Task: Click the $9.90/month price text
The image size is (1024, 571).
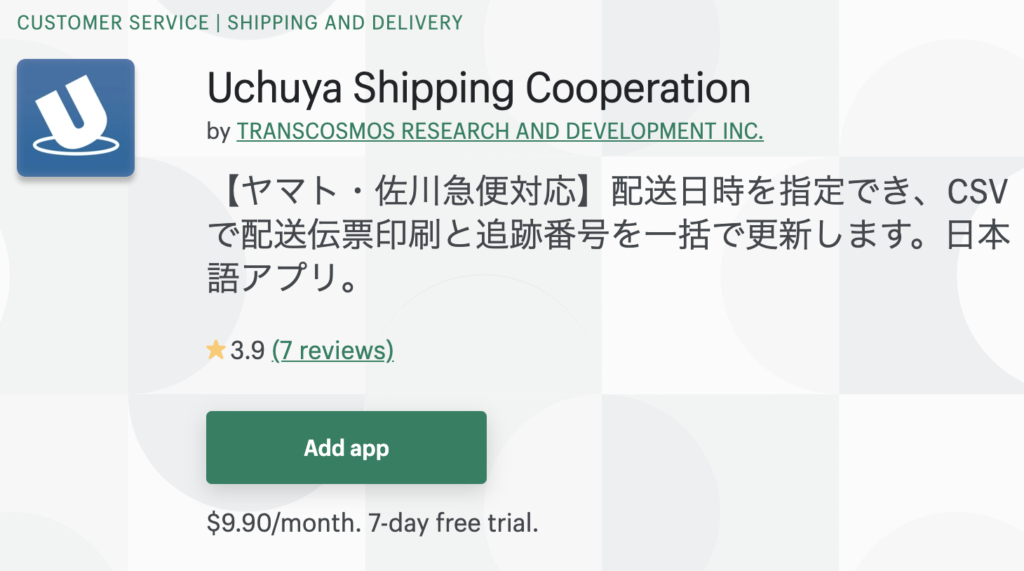Action: [x=278, y=523]
